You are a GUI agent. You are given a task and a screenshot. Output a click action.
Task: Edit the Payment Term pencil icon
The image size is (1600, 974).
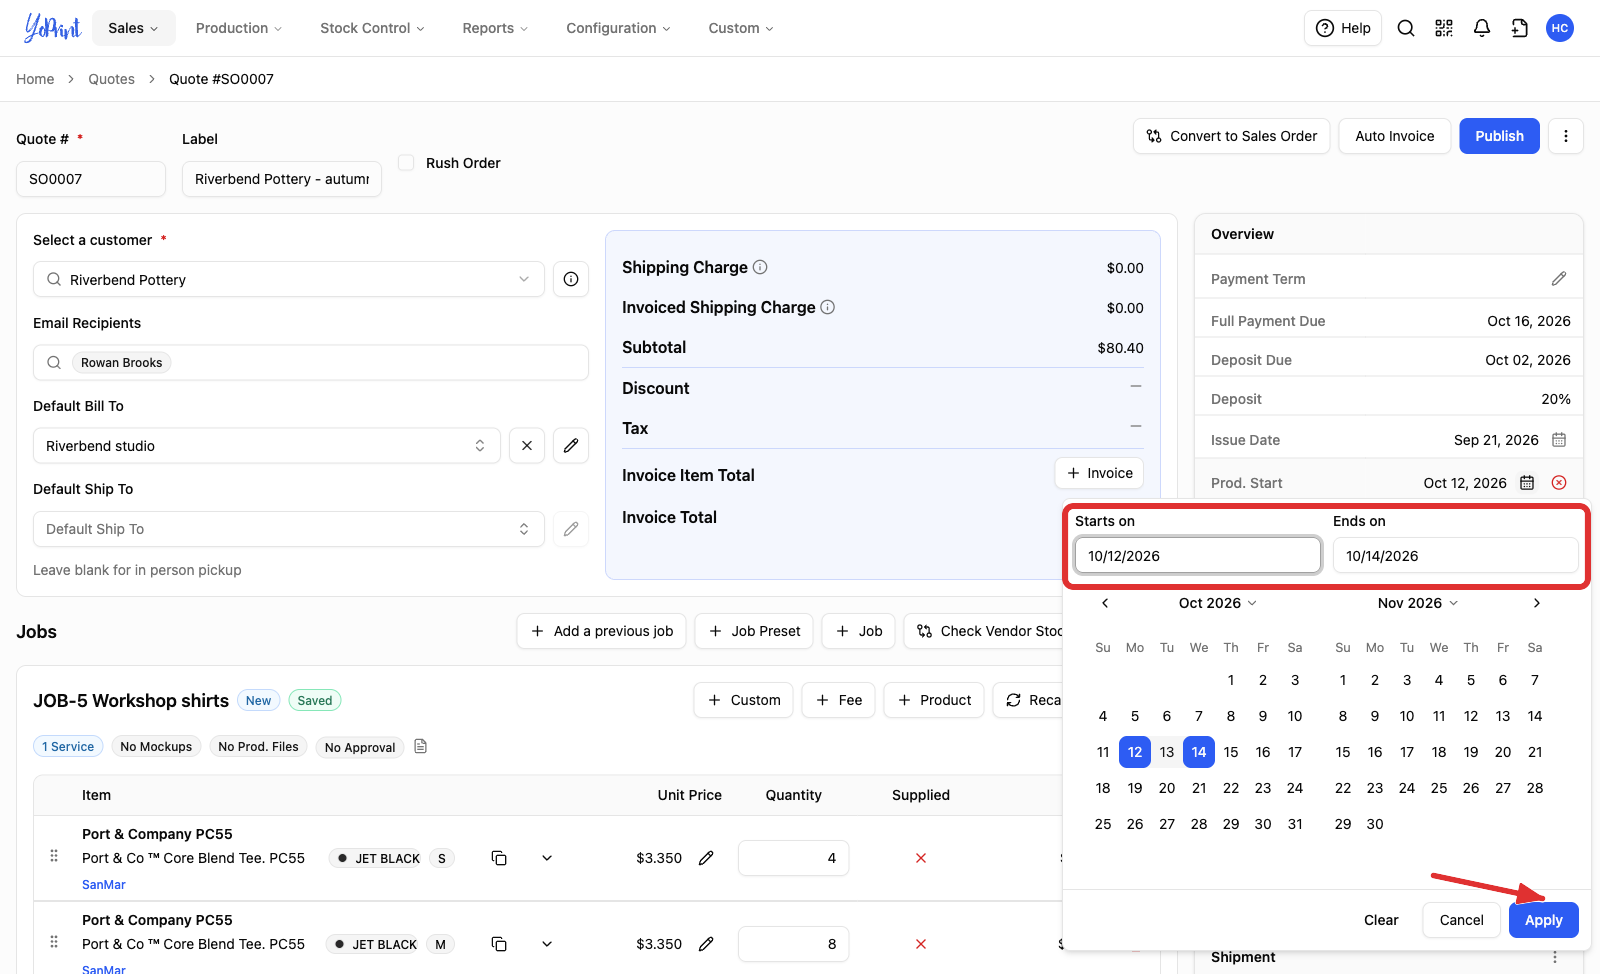1559,279
